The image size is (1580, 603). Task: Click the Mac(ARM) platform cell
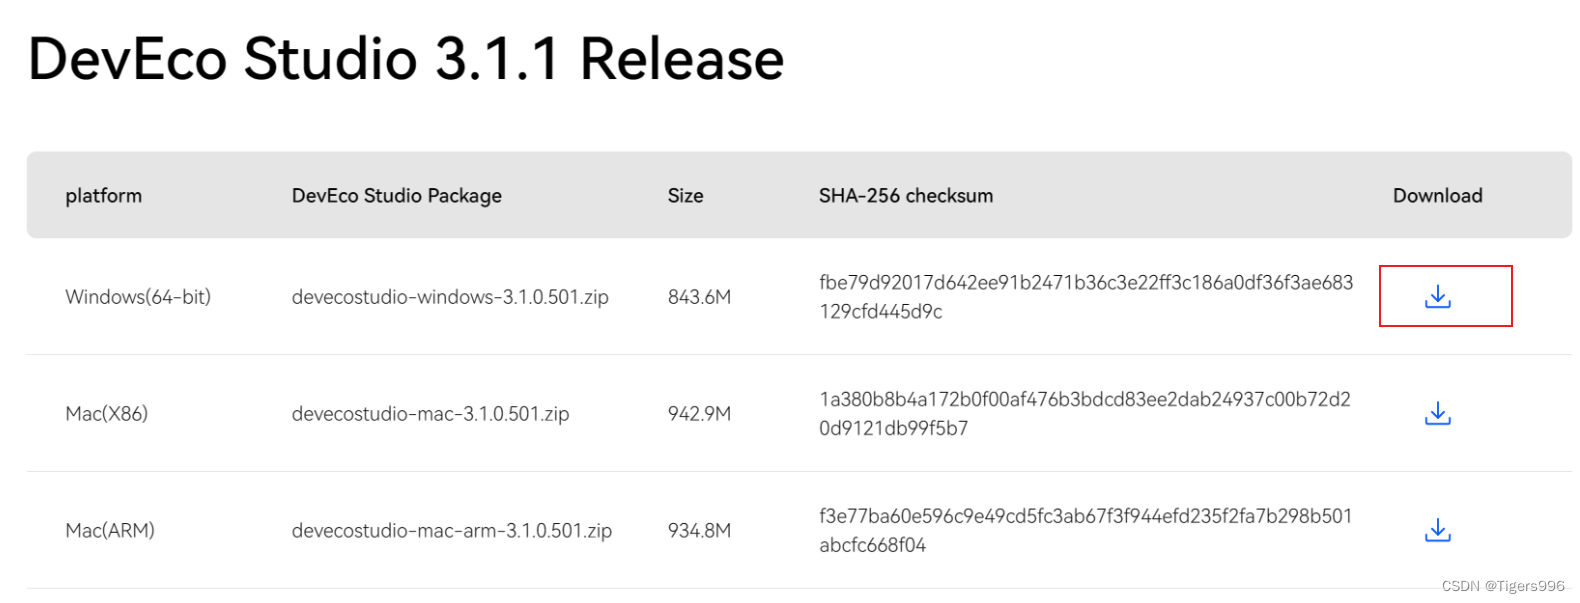click(110, 531)
